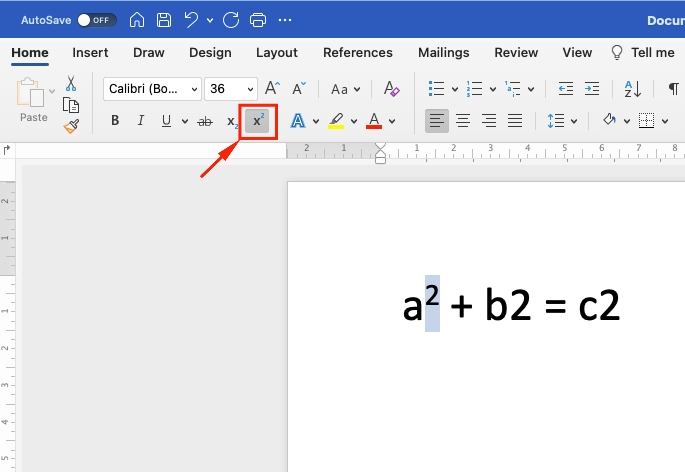Toggle Italic formatting
The height and width of the screenshot is (472, 685).
click(x=141, y=121)
